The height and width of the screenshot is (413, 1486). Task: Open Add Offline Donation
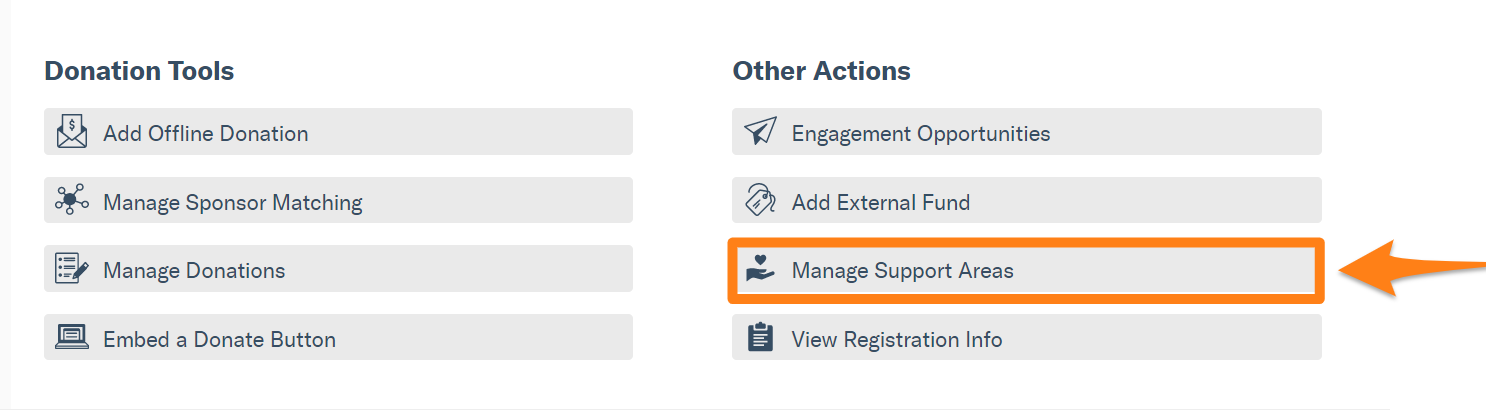(x=338, y=132)
